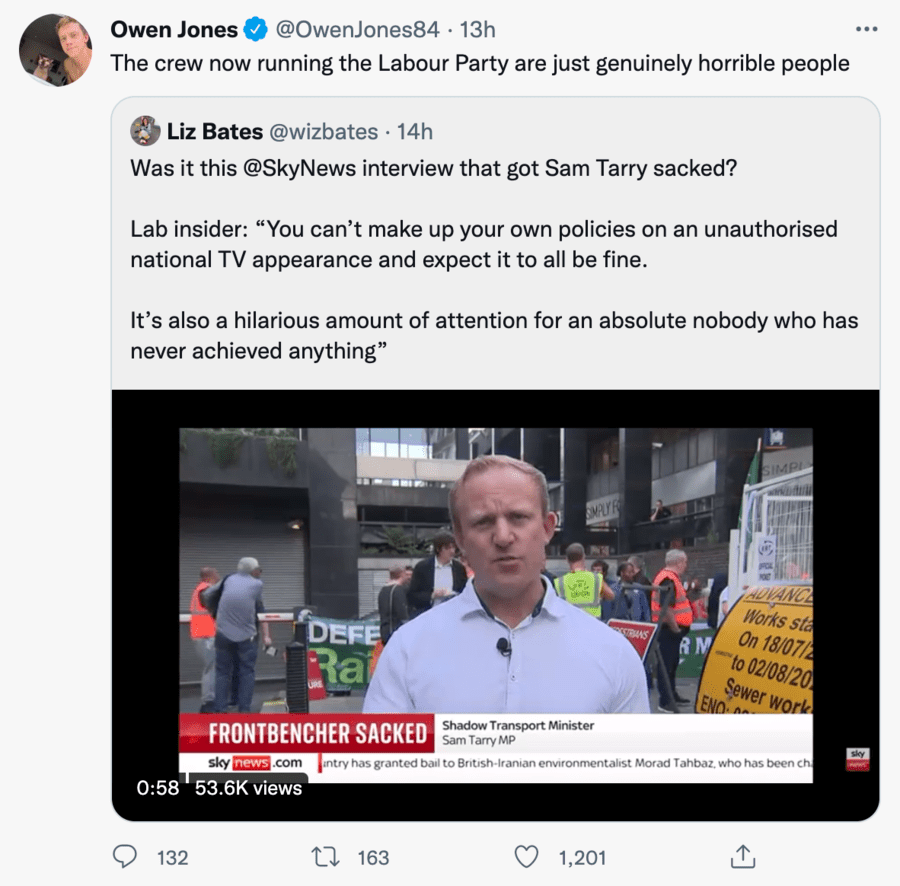Click the retweet arrows icon
The width and height of the screenshot is (900, 886).
coord(324,857)
